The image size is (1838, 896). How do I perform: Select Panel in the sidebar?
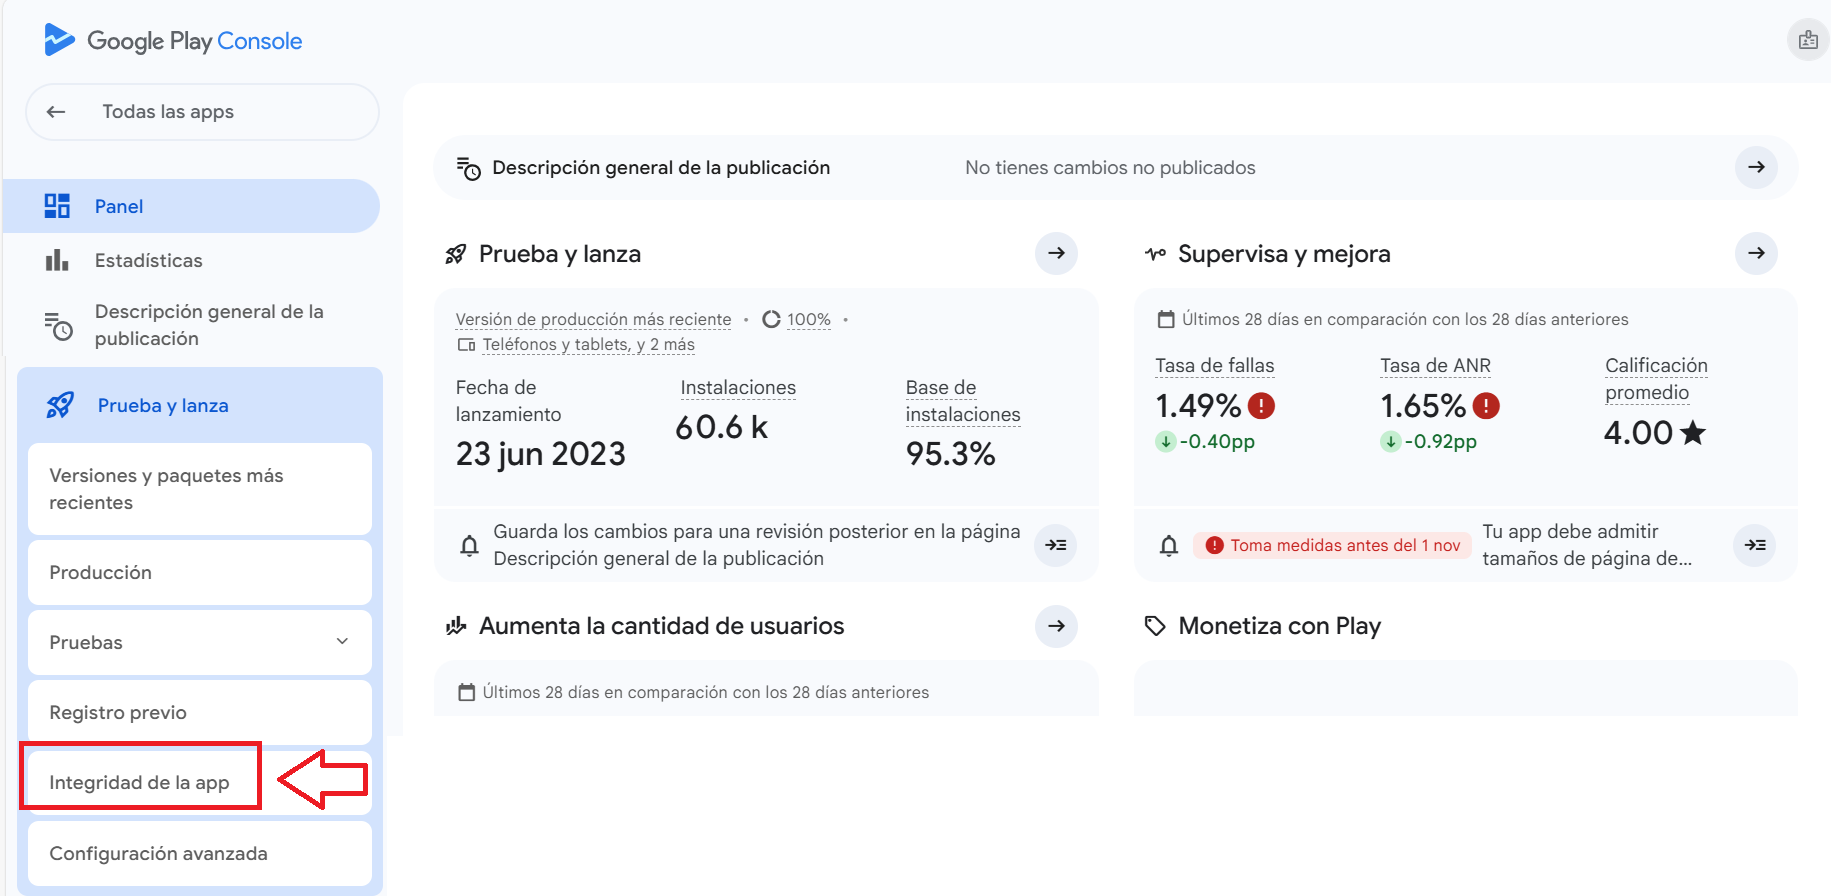click(119, 207)
